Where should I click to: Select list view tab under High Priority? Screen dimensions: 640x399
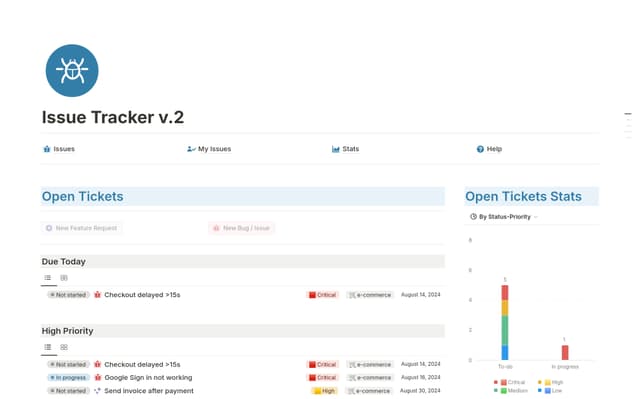pos(48,347)
